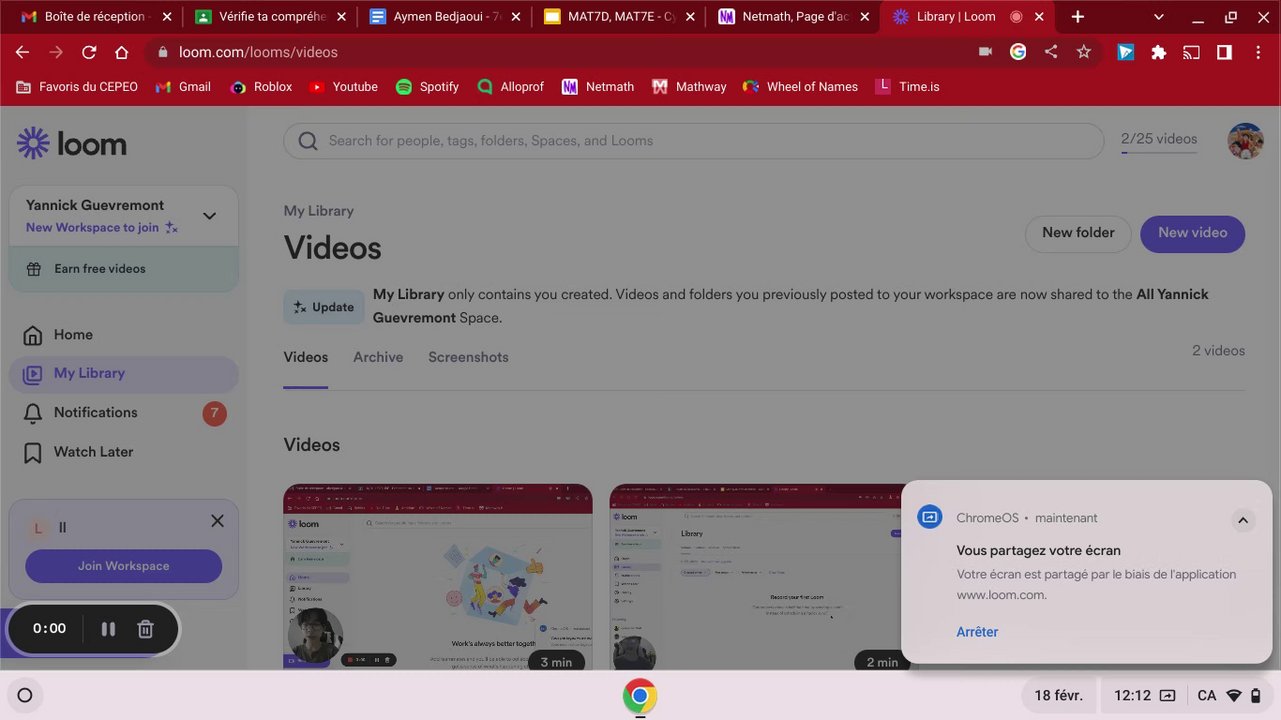Open Notifications in the sidebar
The image size is (1281, 720).
point(124,413)
